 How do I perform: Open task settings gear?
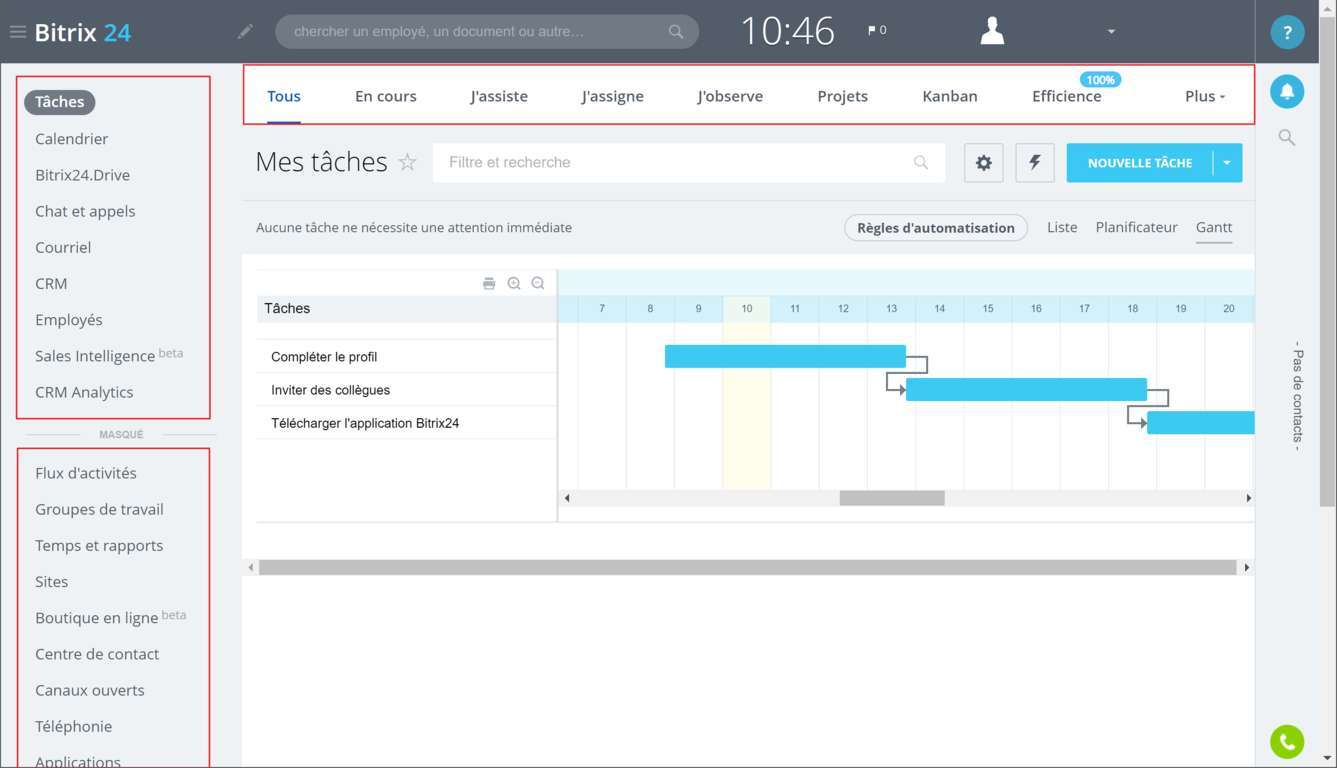pos(984,163)
